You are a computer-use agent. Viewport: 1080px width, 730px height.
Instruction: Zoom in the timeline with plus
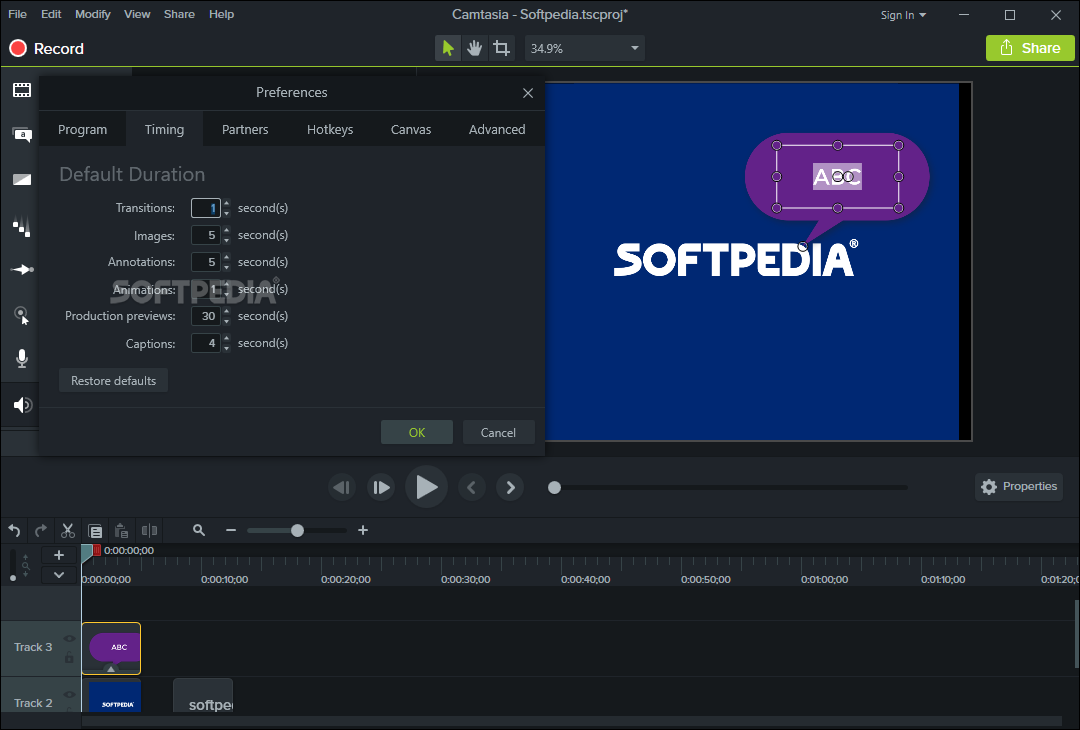[x=363, y=530]
